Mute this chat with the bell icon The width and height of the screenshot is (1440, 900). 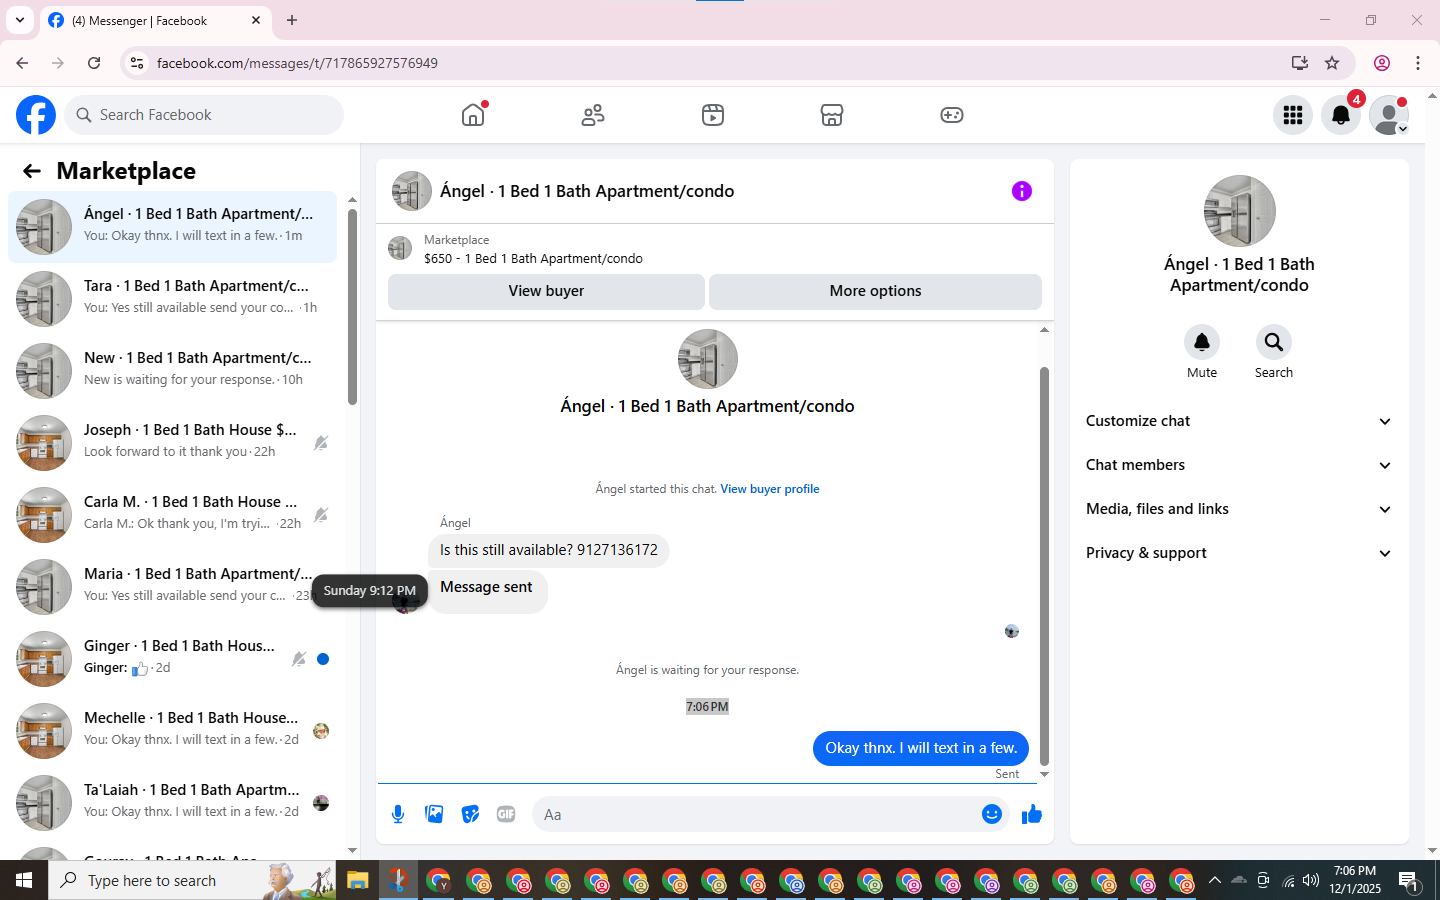tap(1202, 342)
